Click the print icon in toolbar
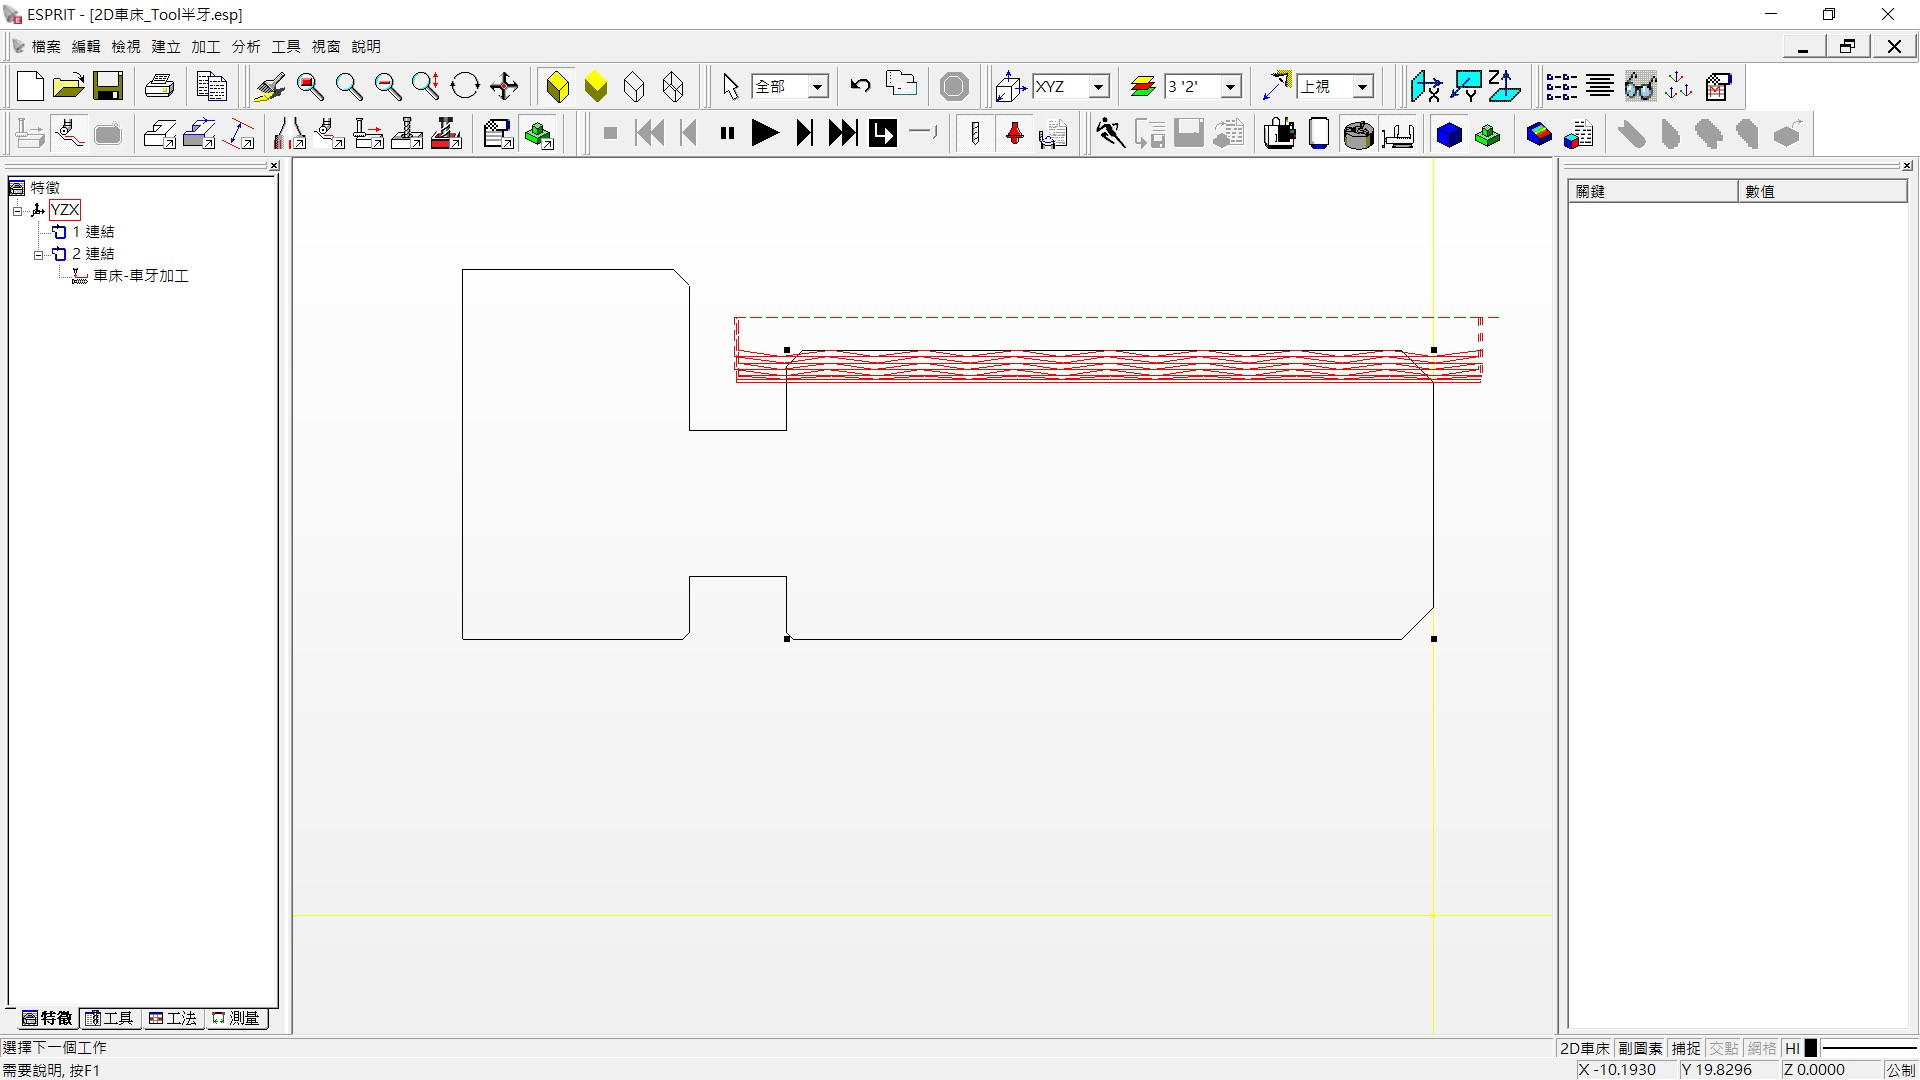The image size is (1920, 1080). pyautogui.click(x=159, y=86)
